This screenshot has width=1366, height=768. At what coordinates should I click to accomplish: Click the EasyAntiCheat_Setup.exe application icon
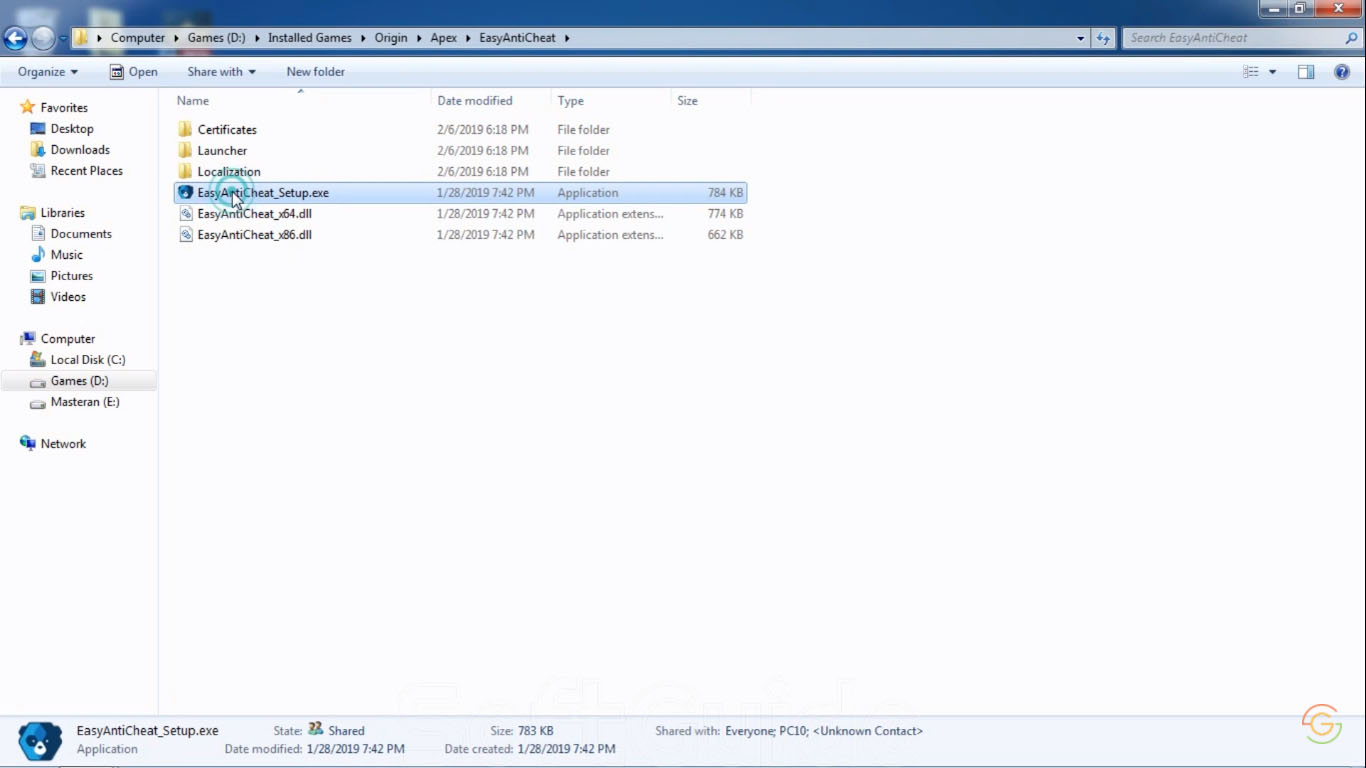click(185, 192)
